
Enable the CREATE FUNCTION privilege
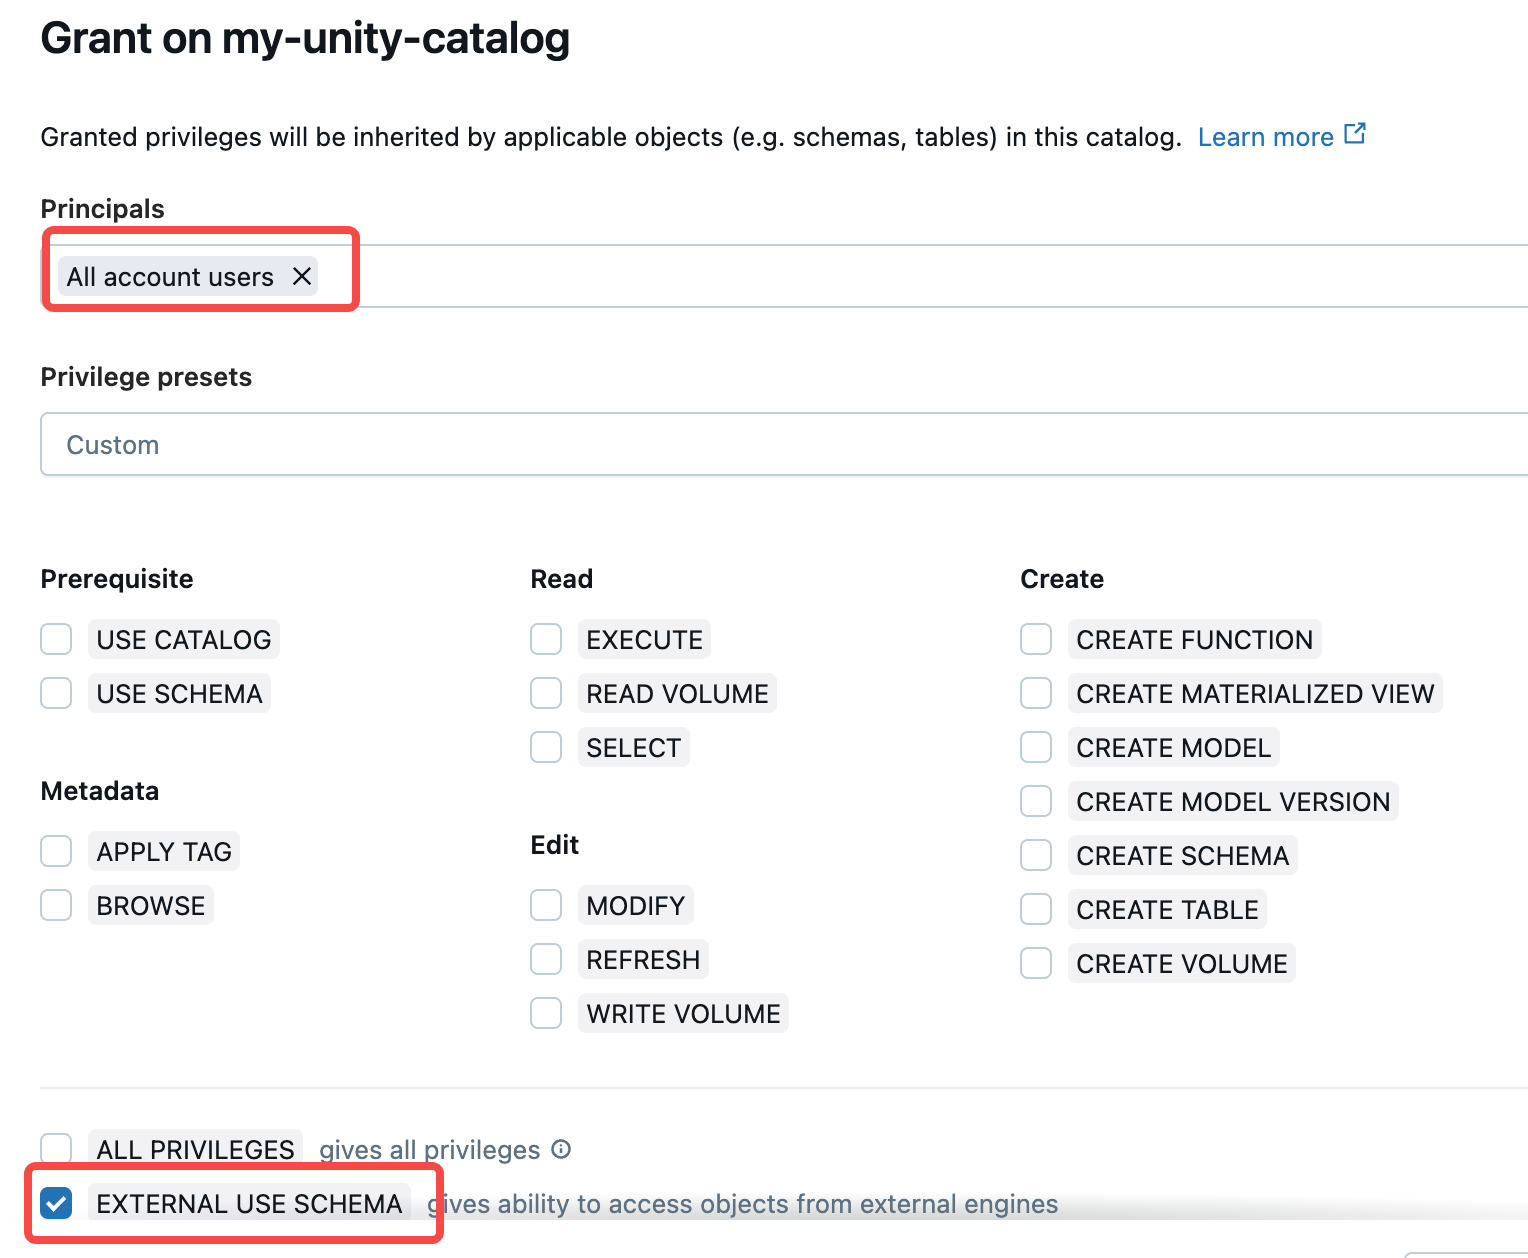[x=1036, y=638]
